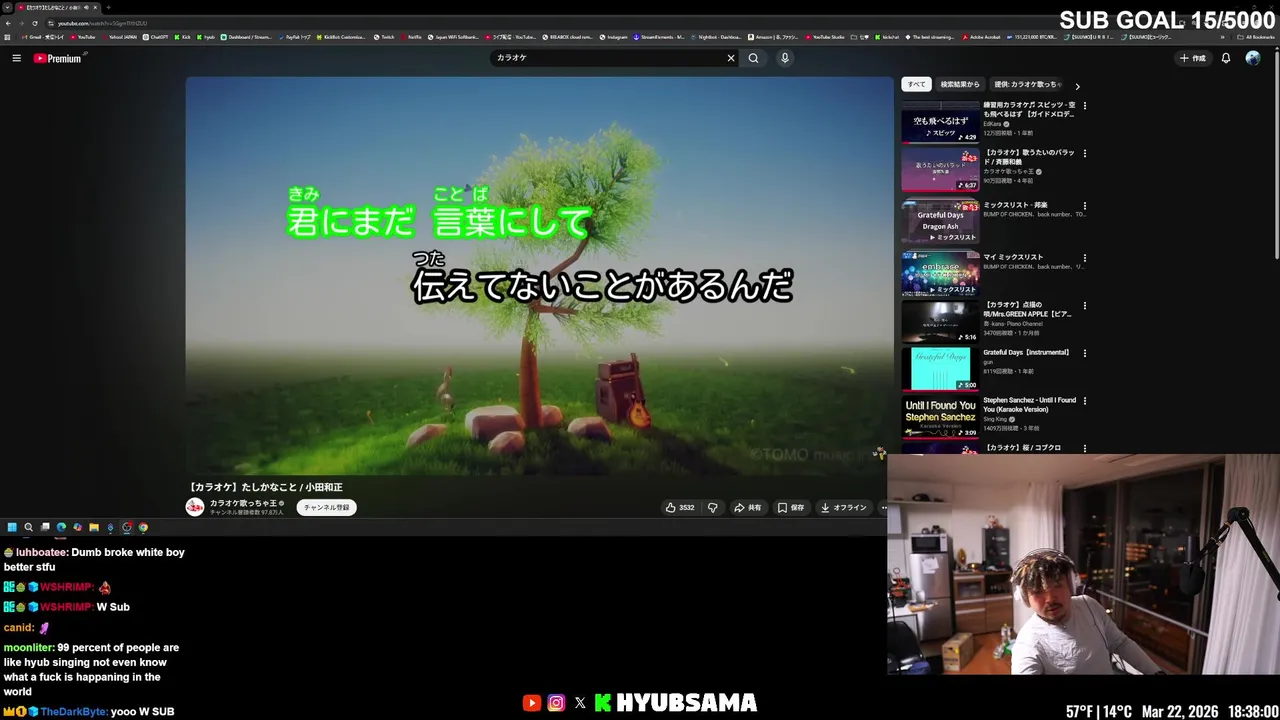The width and height of the screenshot is (1280, 720).
Task: Subscribe using チャンネル登録 button
Action: pyautogui.click(x=326, y=507)
